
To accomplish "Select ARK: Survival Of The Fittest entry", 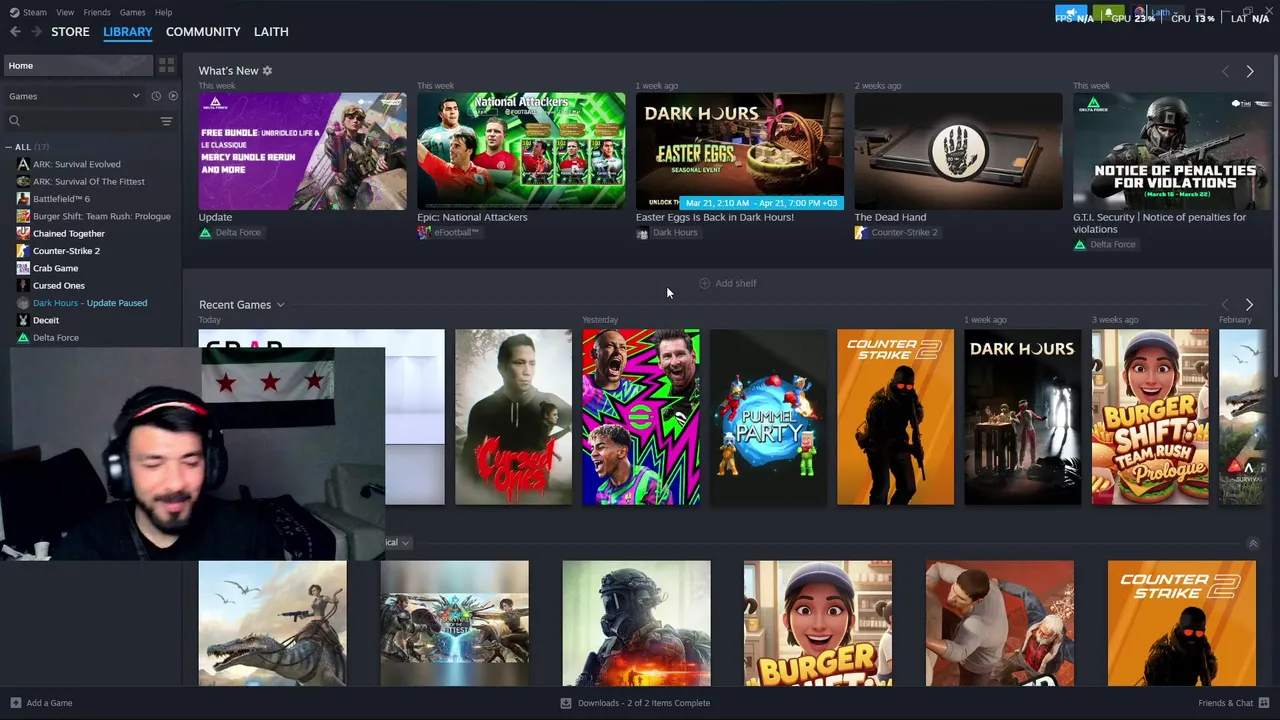I will point(90,181).
